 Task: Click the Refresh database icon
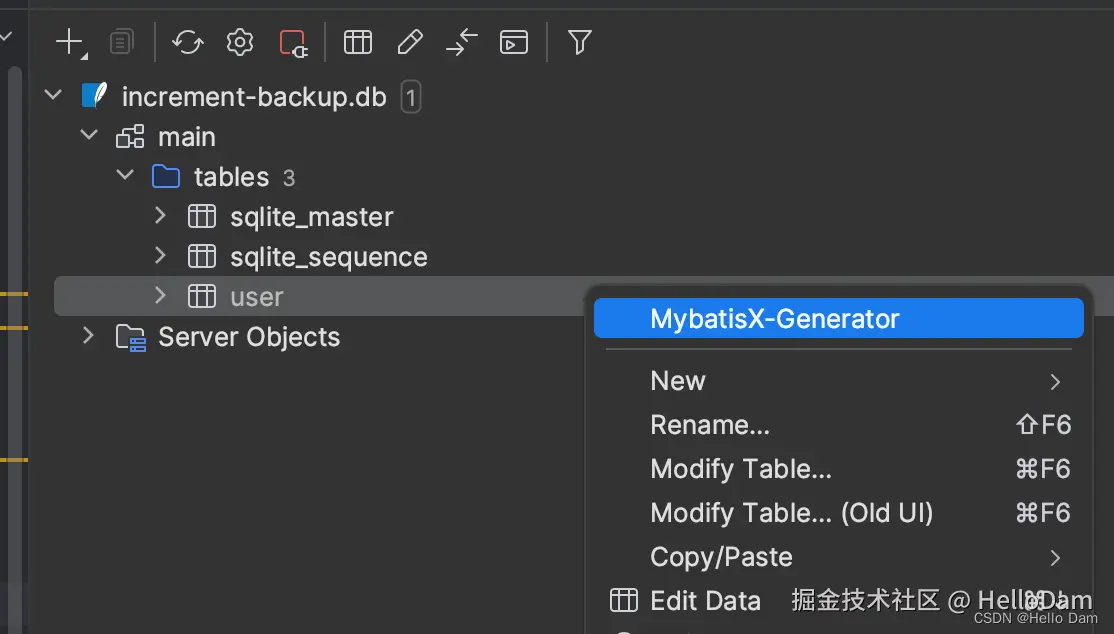187,42
